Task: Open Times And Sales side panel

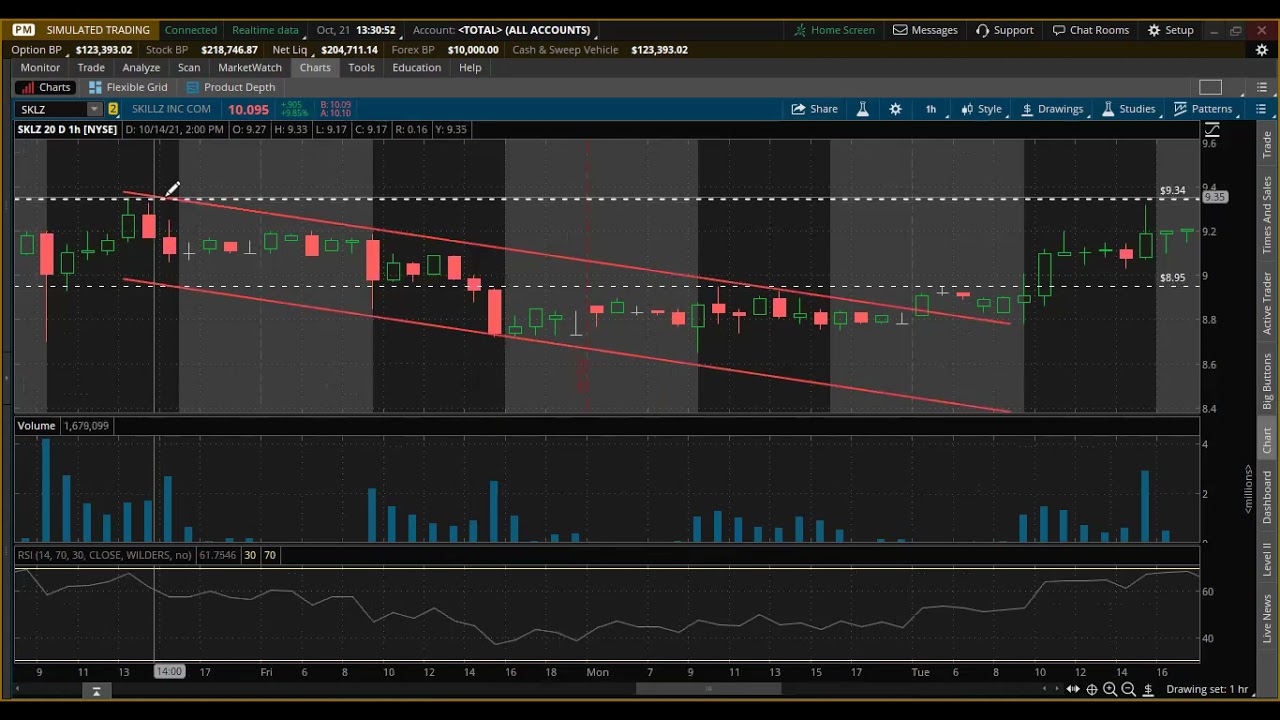Action: 1267,216
